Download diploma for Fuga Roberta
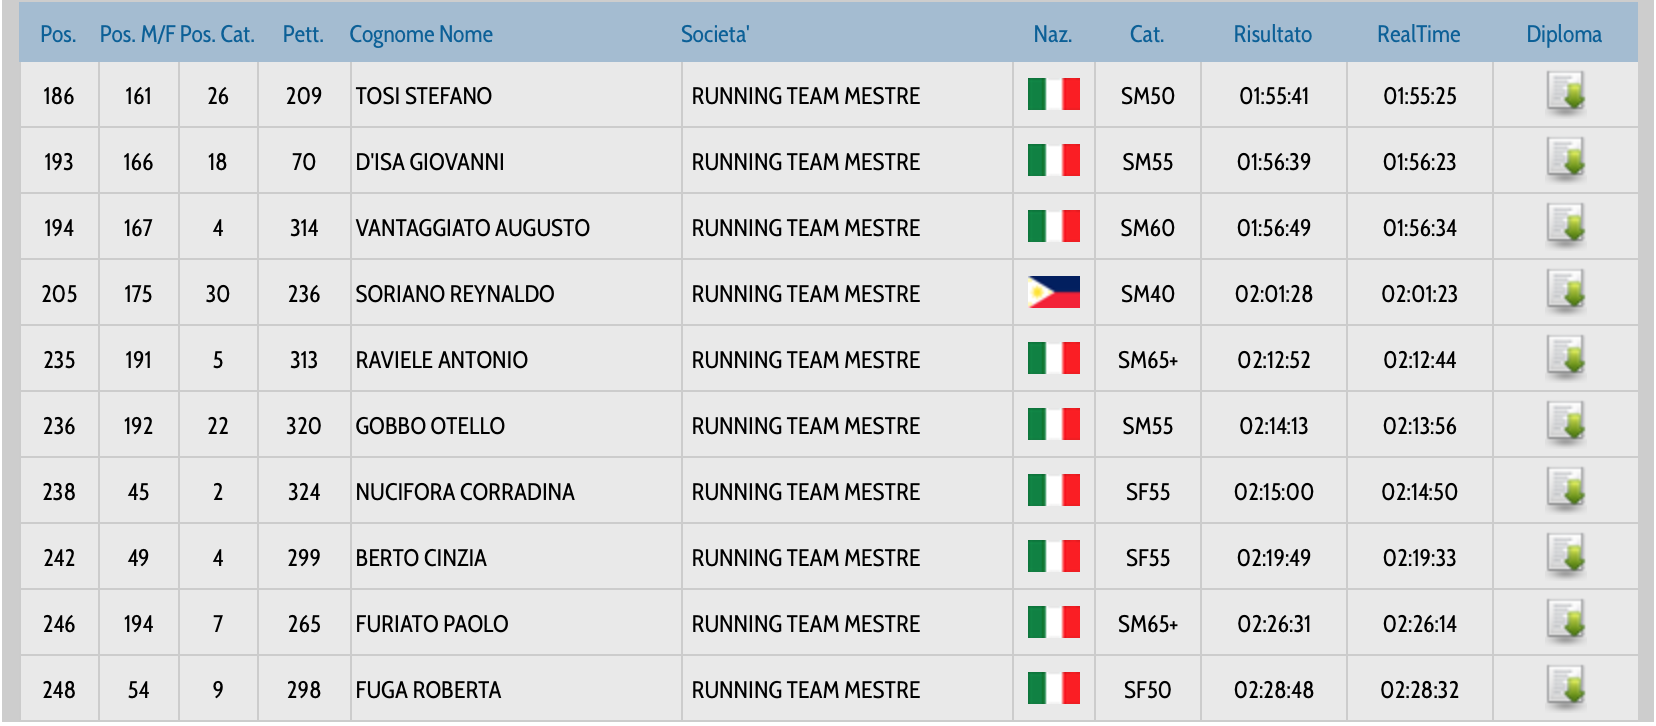 point(1565,688)
